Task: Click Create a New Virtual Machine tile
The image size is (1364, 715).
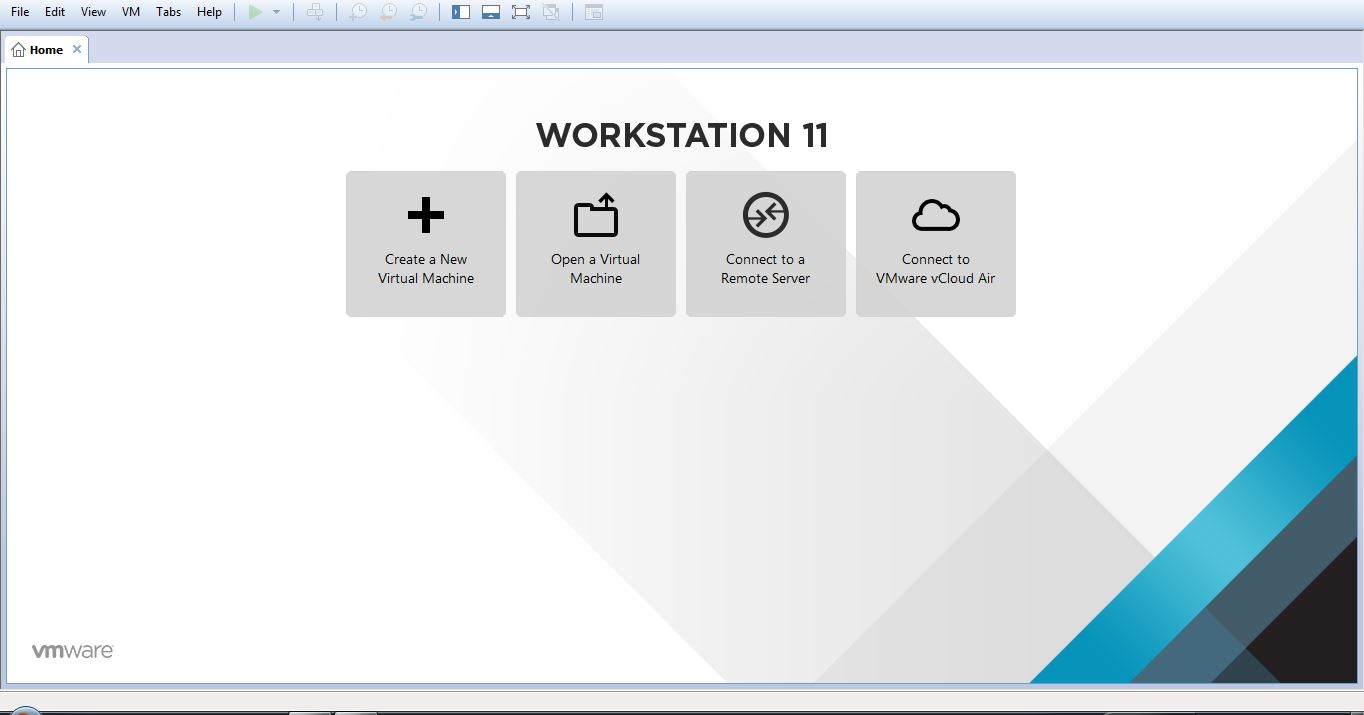Action: [x=426, y=244]
